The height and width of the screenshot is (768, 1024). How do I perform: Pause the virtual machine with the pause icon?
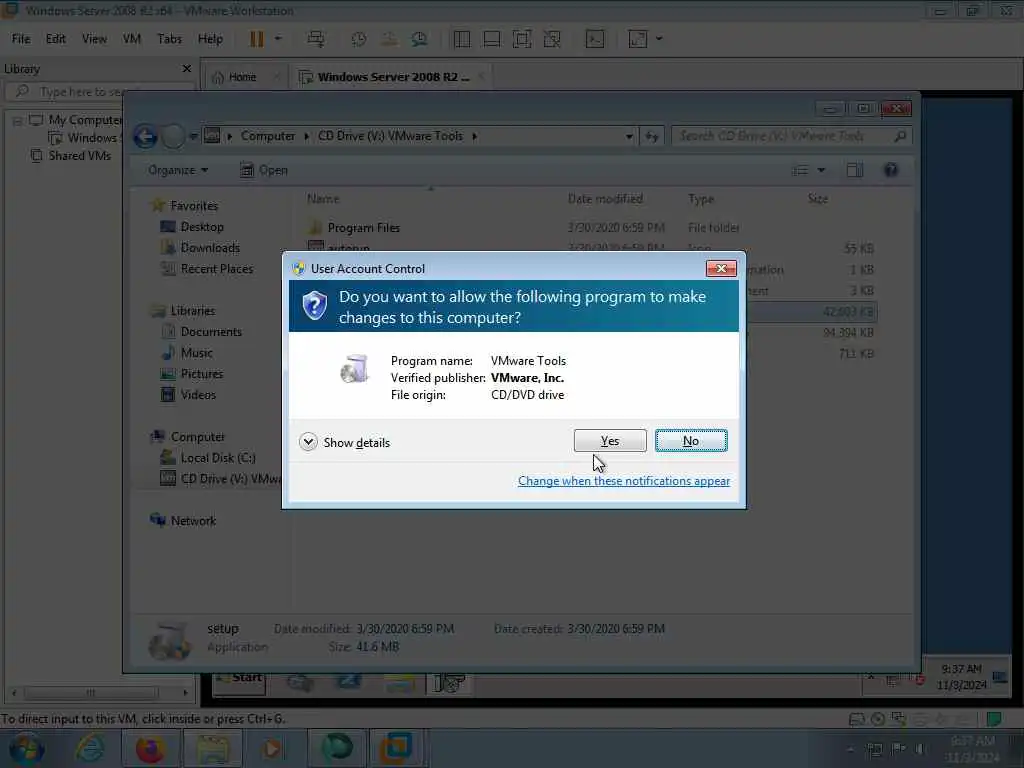pyautogui.click(x=257, y=39)
